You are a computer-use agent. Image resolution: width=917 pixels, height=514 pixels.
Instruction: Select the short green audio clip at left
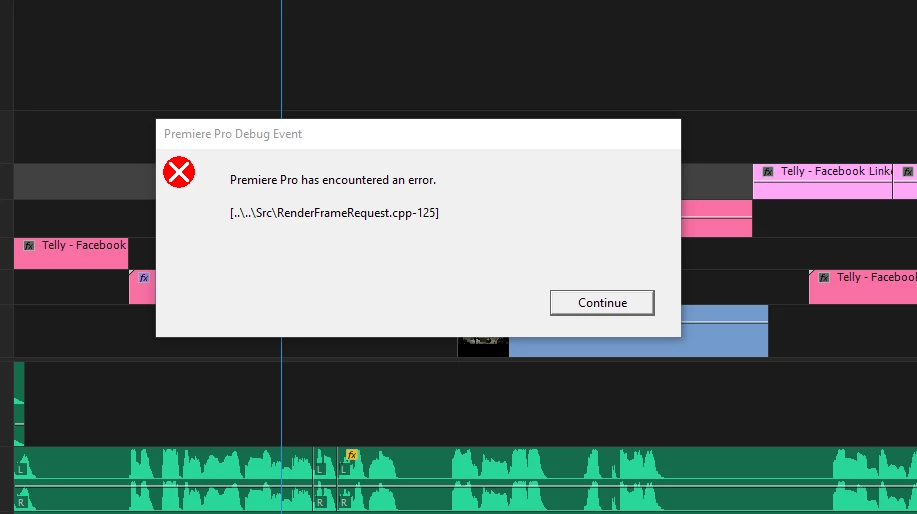coord(19,403)
